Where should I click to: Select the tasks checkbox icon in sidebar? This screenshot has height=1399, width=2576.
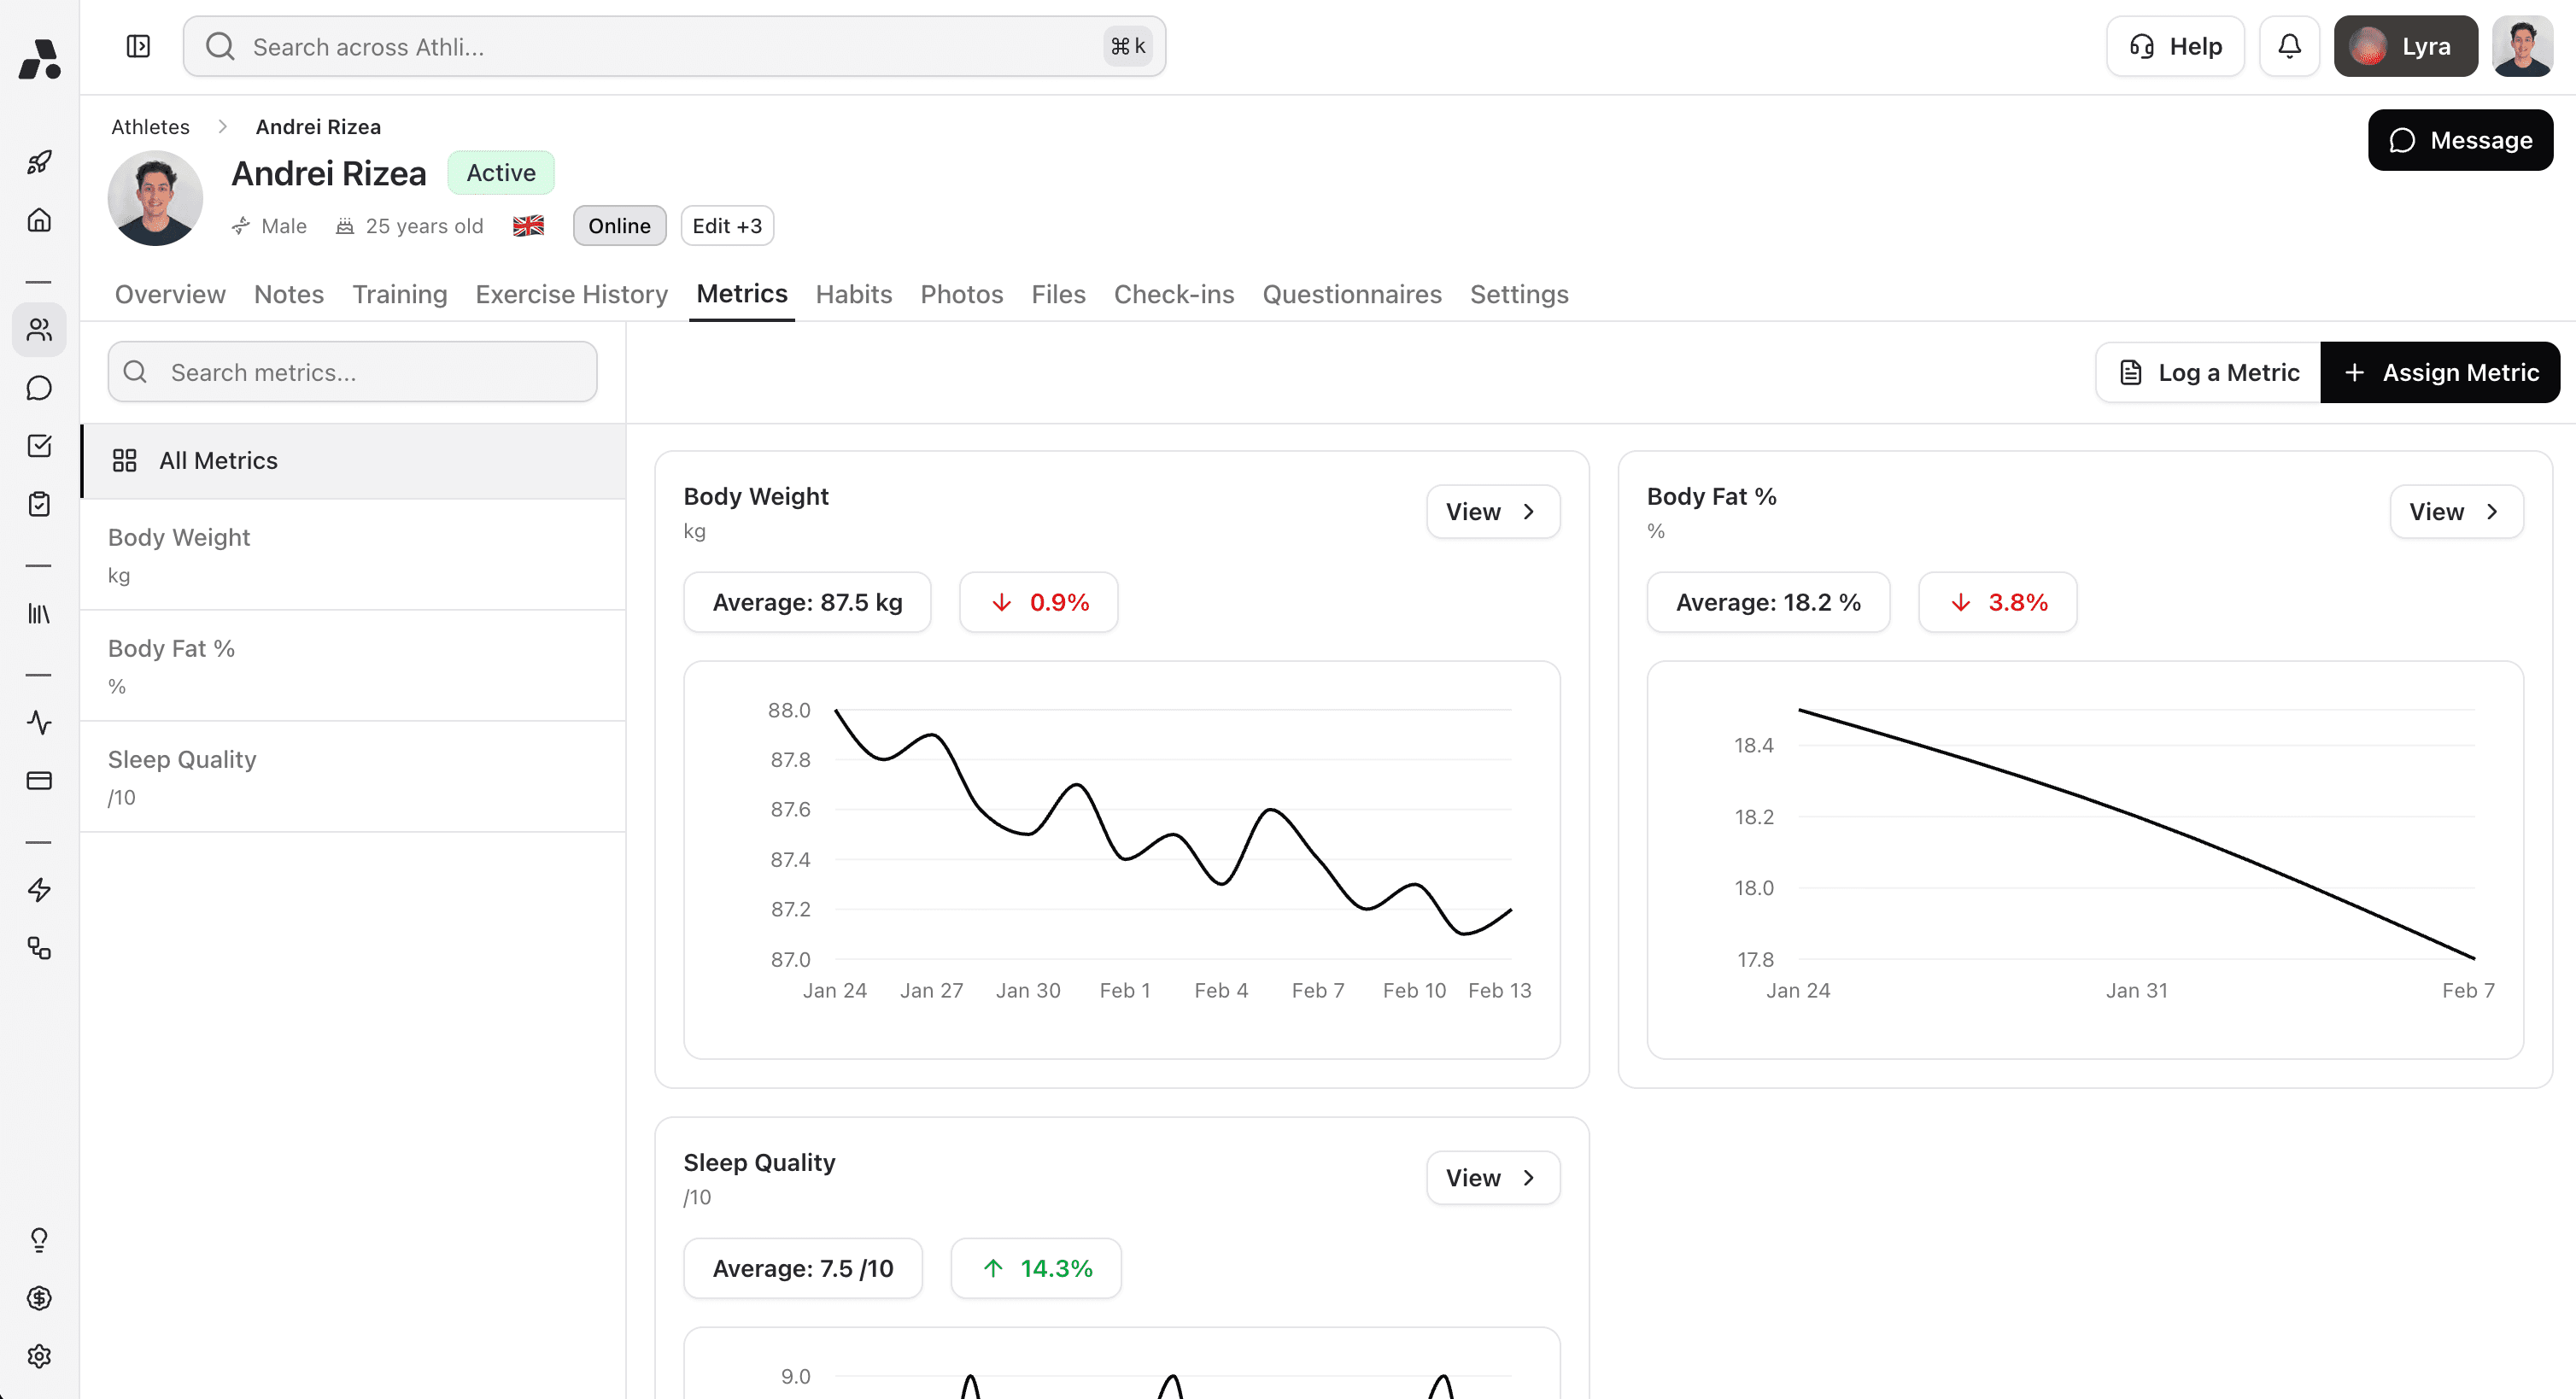(x=39, y=446)
